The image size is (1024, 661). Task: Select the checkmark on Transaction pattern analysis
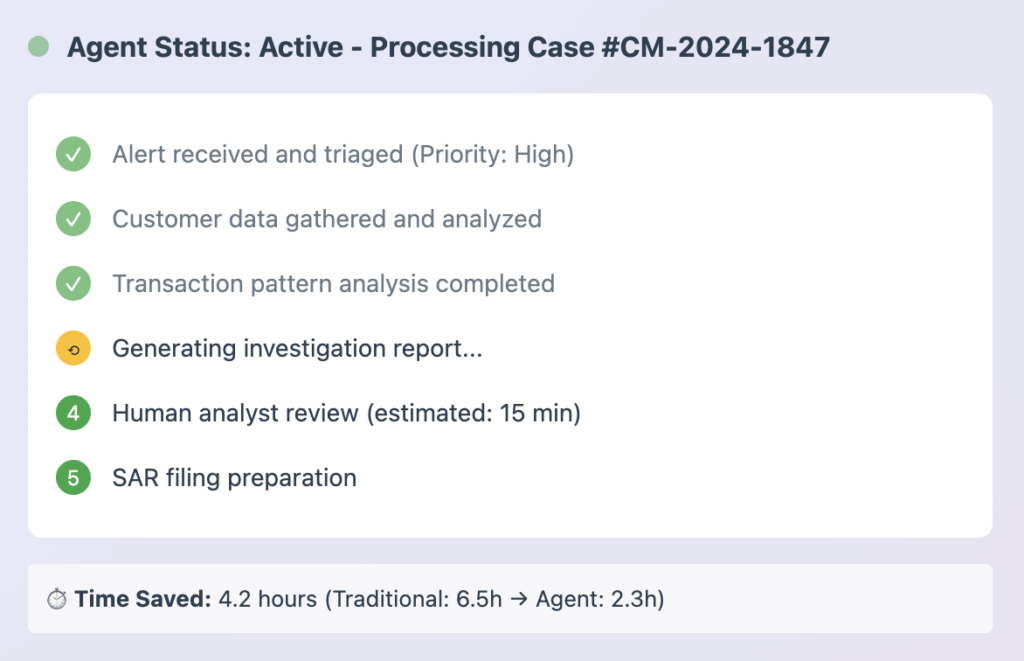click(x=72, y=283)
